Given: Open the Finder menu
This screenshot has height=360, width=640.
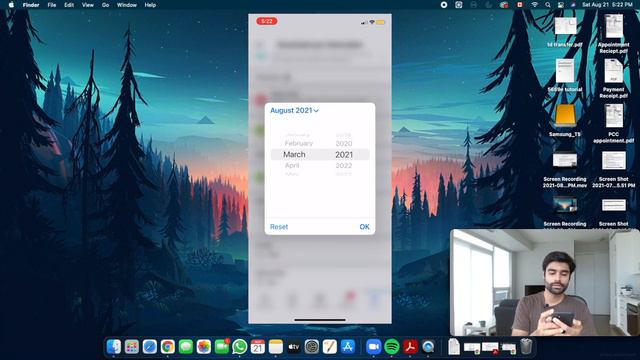Looking at the screenshot, I should [31, 5].
